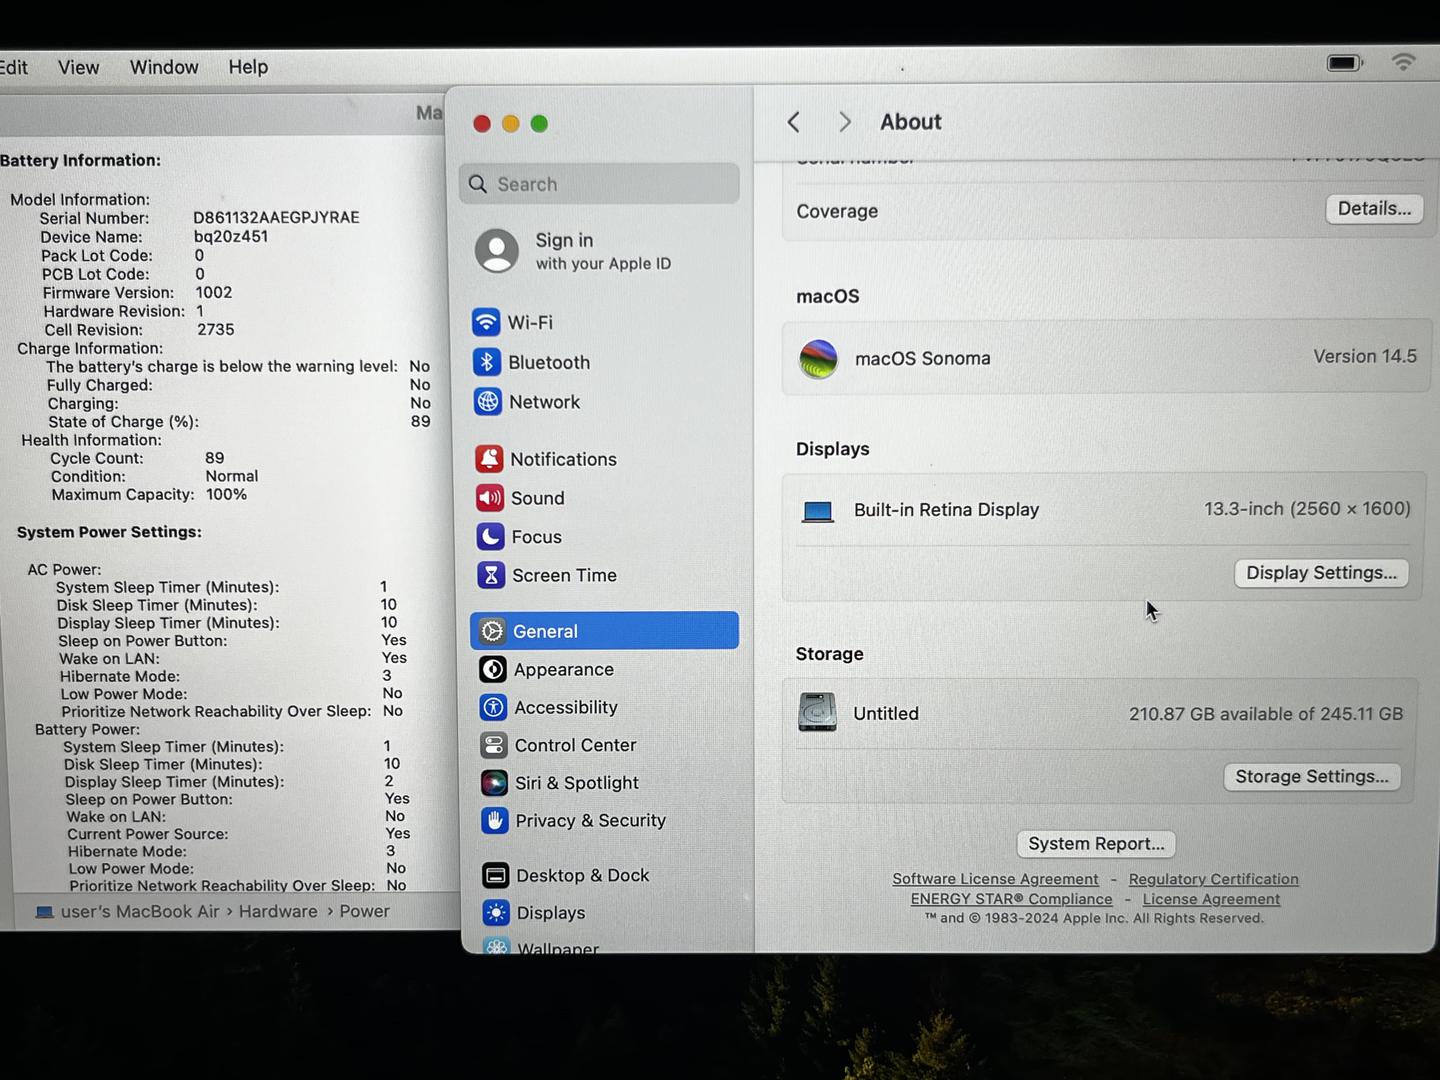Open Siri & Spotlight settings
This screenshot has width=1440, height=1080.
pos(576,783)
